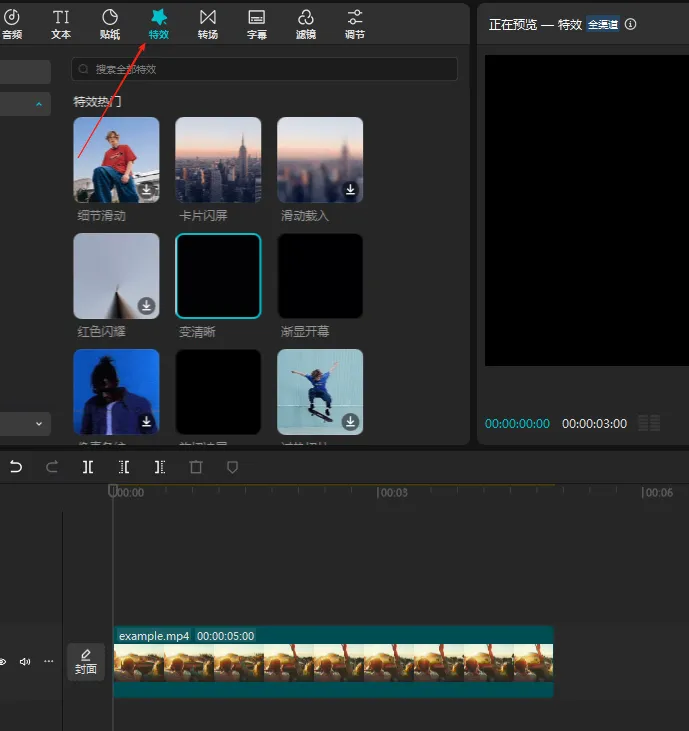This screenshot has width=689, height=731.
Task: Click the trash delete icon in timeline toolbar
Action: pyautogui.click(x=196, y=467)
